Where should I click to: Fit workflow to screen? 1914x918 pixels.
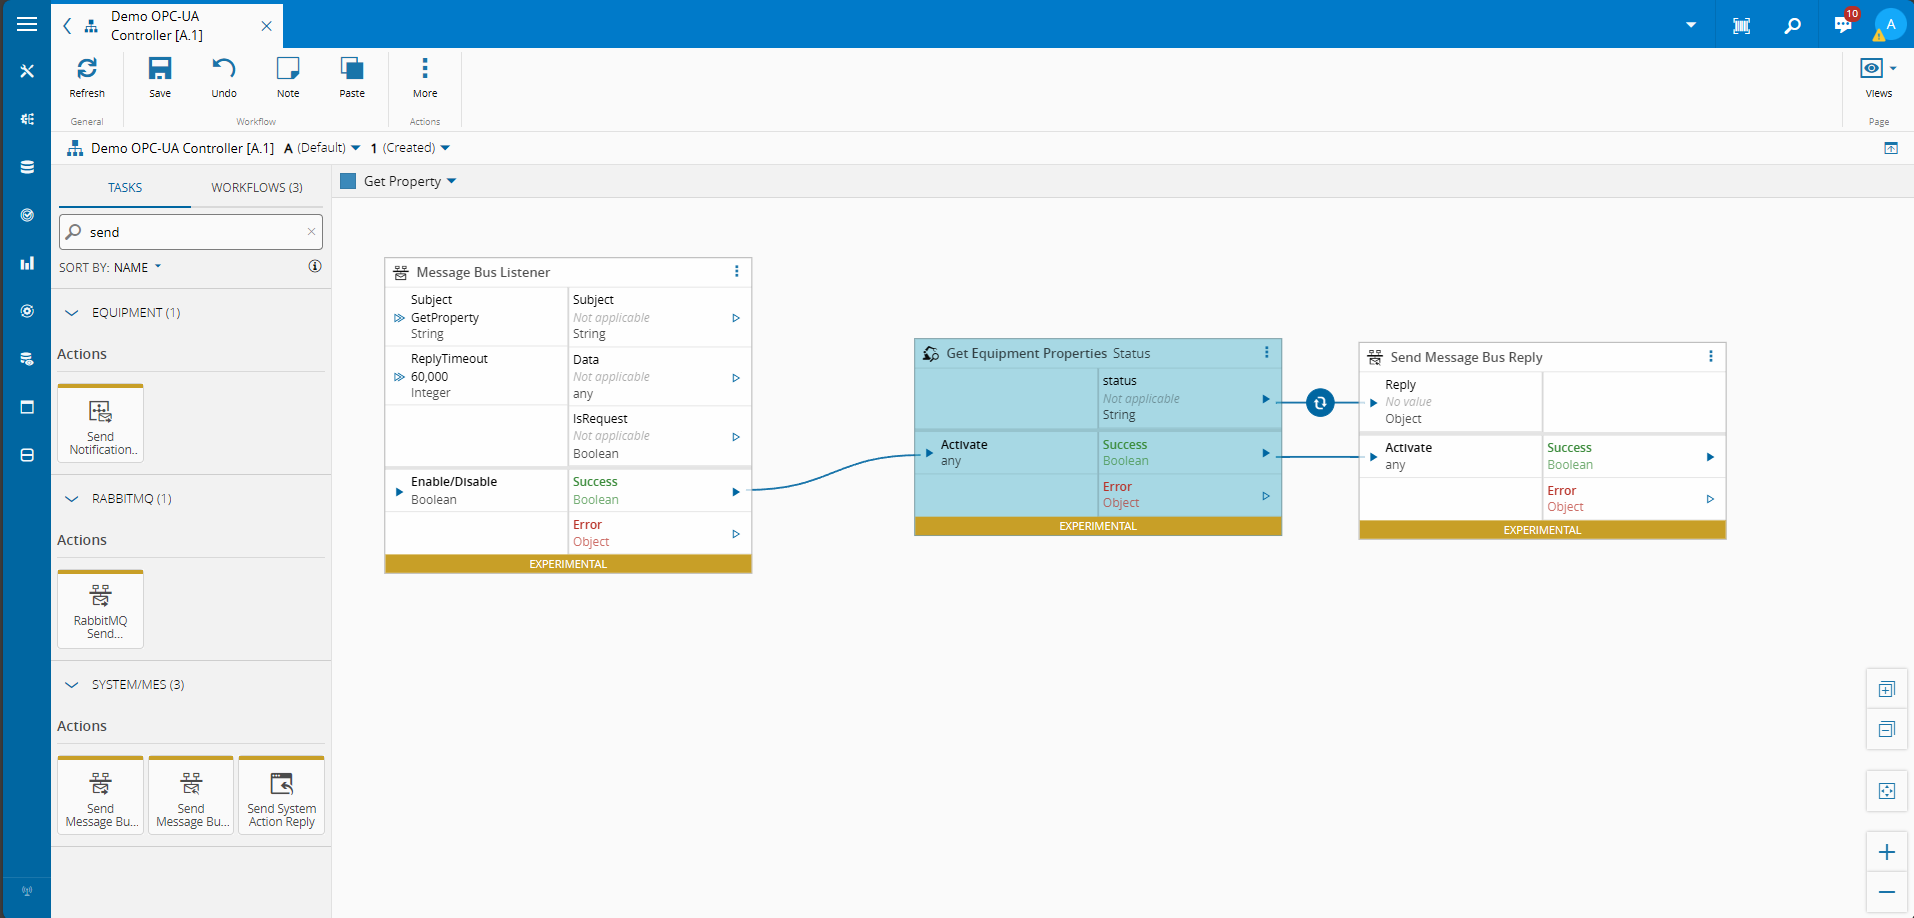[x=1887, y=791]
